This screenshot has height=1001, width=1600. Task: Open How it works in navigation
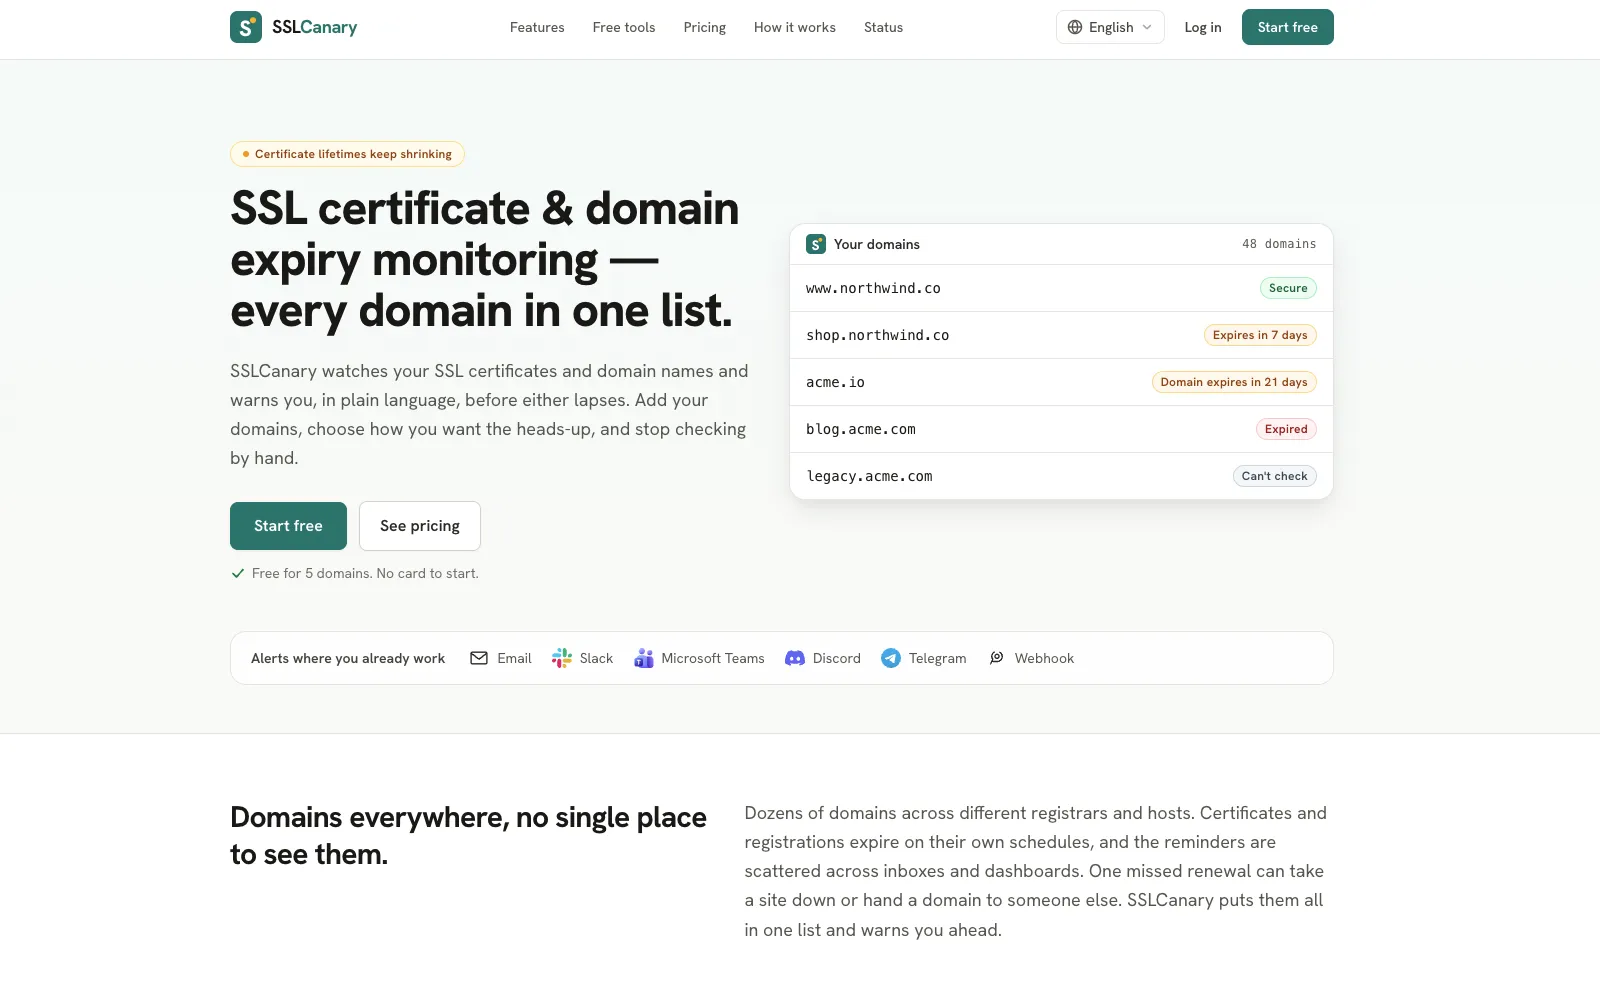(x=795, y=27)
